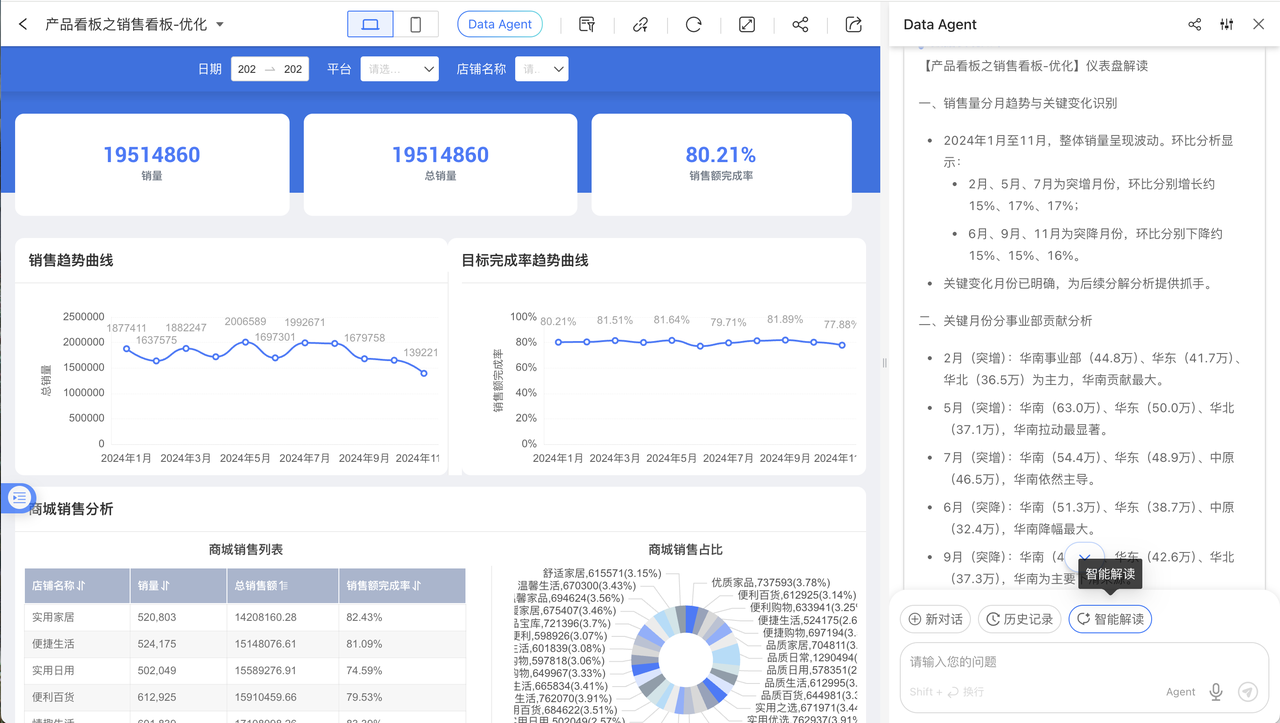1280x723 pixels.
Task: Switch to desktop layout view
Action: tap(370, 24)
